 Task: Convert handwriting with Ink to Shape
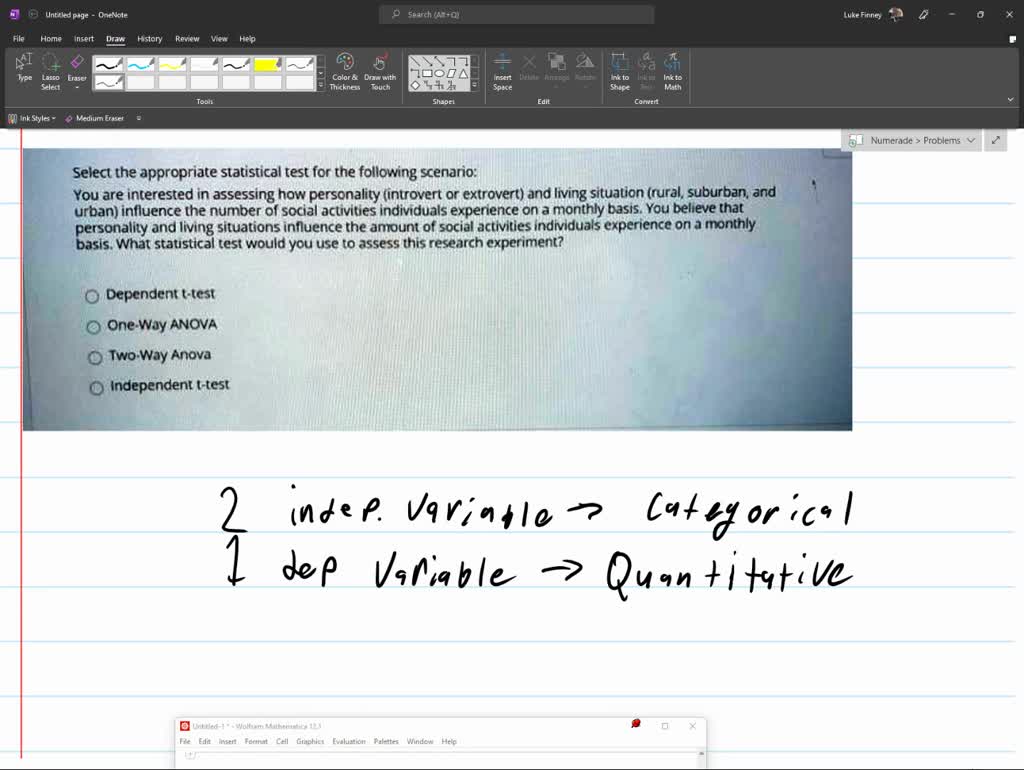620,70
